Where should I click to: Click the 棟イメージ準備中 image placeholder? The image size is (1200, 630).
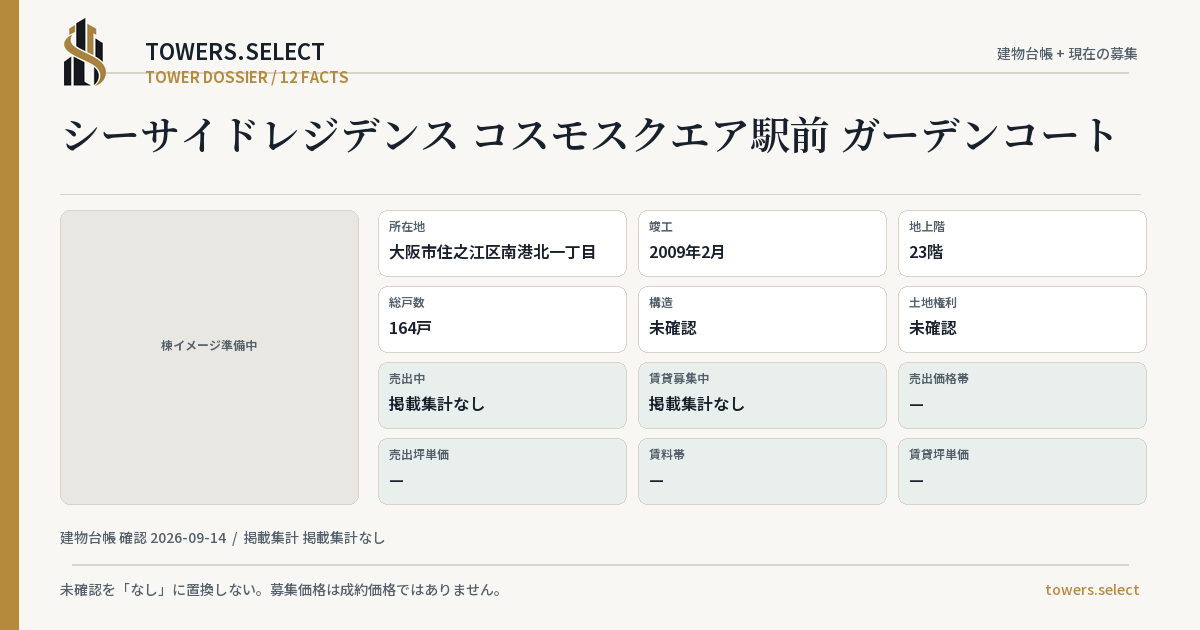209,357
